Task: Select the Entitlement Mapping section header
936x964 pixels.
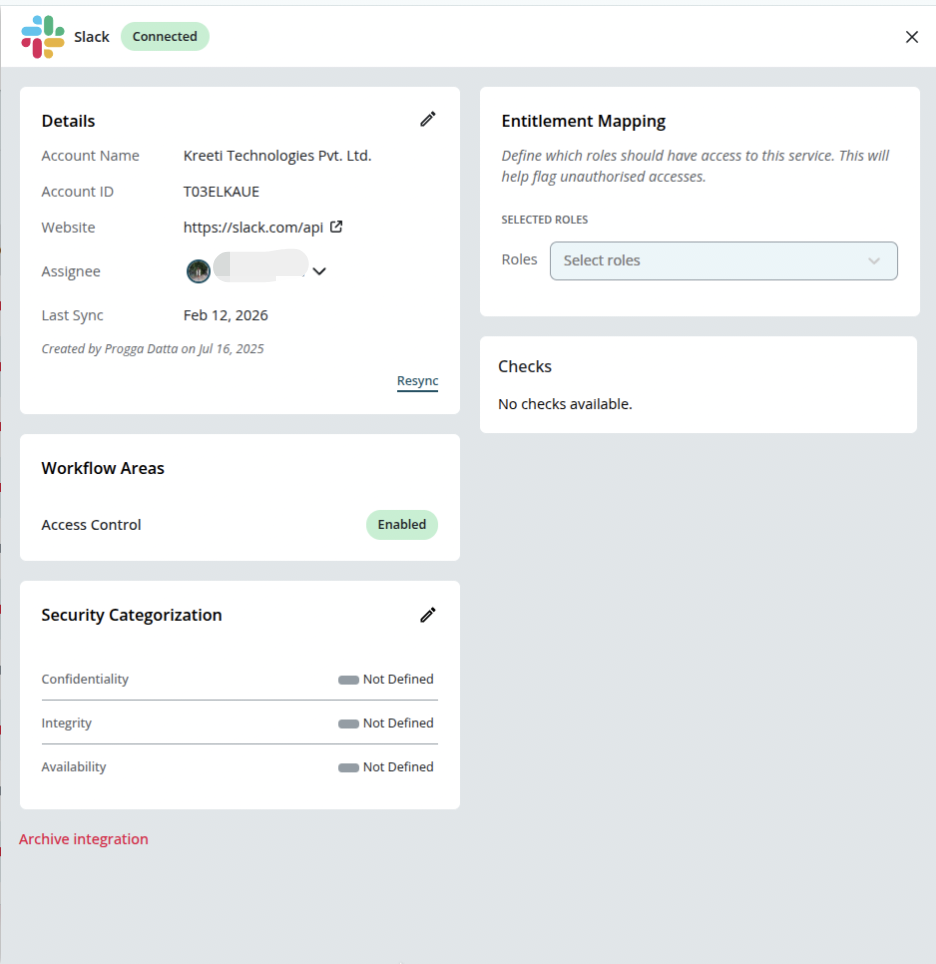Action: pos(583,120)
